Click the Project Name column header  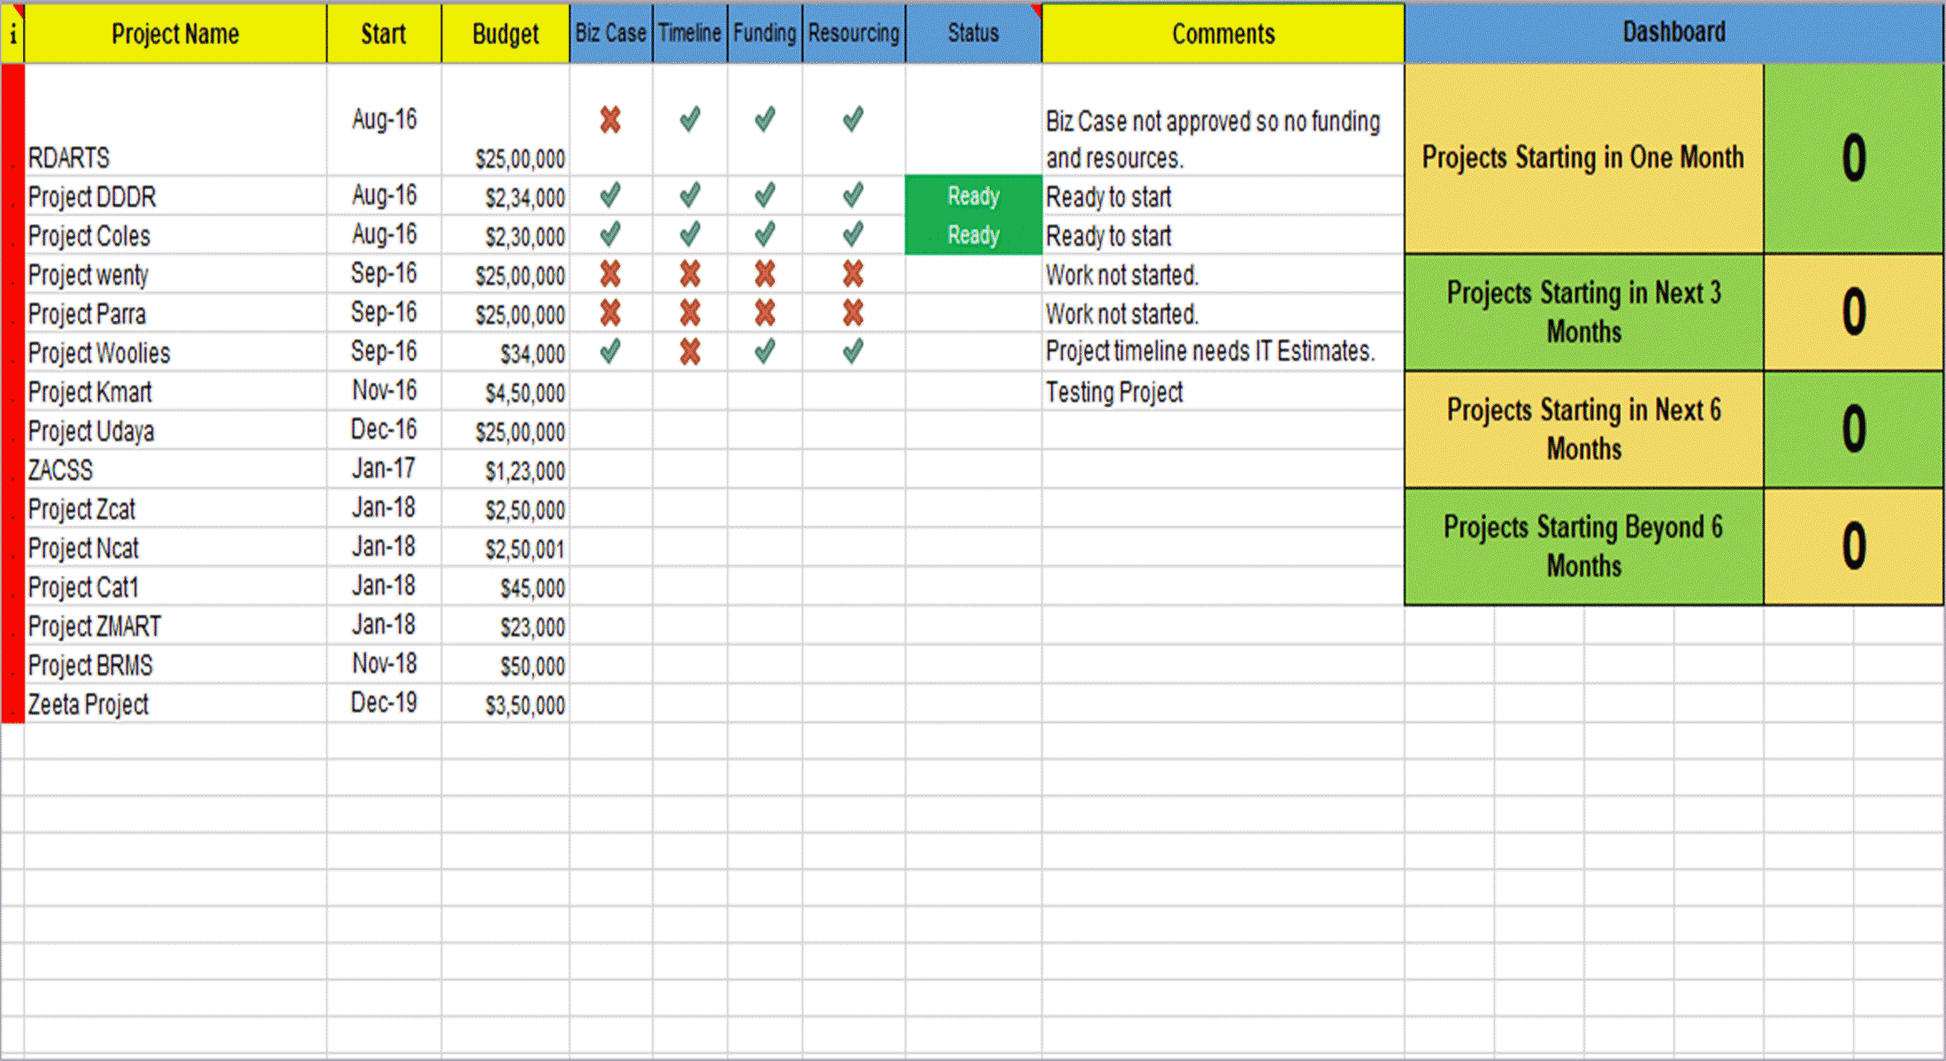175,34
